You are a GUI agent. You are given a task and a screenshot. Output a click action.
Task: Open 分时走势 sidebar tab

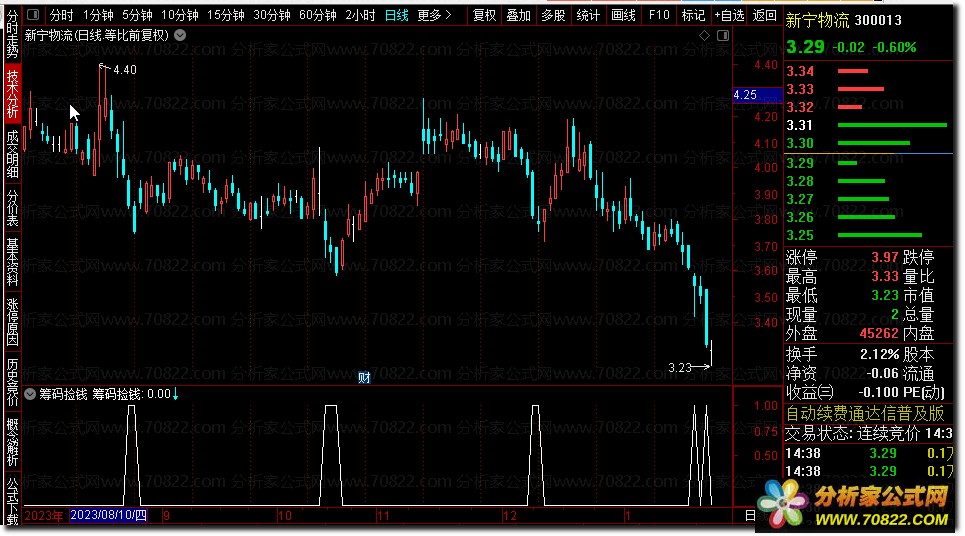tap(12, 35)
